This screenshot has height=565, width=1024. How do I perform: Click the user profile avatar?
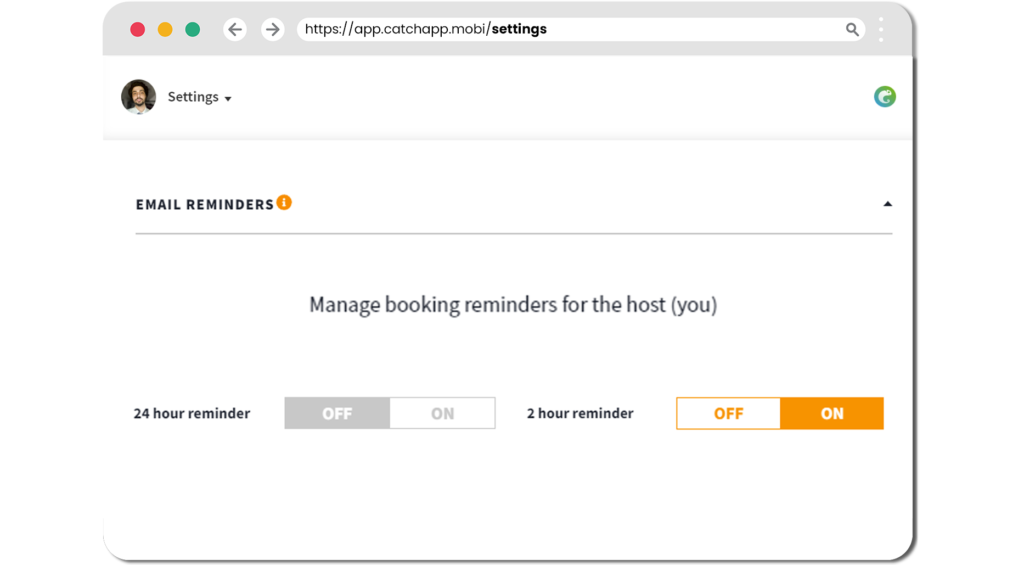coord(138,97)
